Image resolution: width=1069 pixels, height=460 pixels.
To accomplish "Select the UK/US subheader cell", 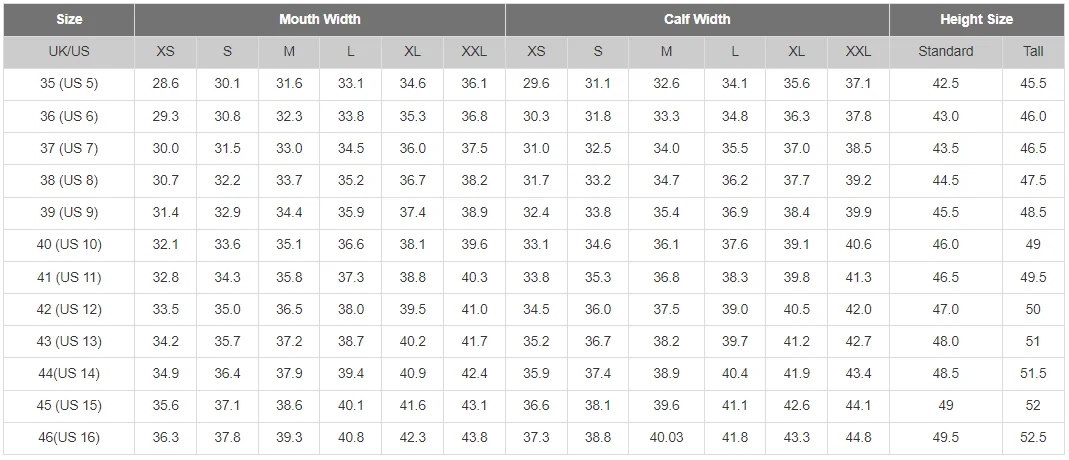I will point(69,52).
